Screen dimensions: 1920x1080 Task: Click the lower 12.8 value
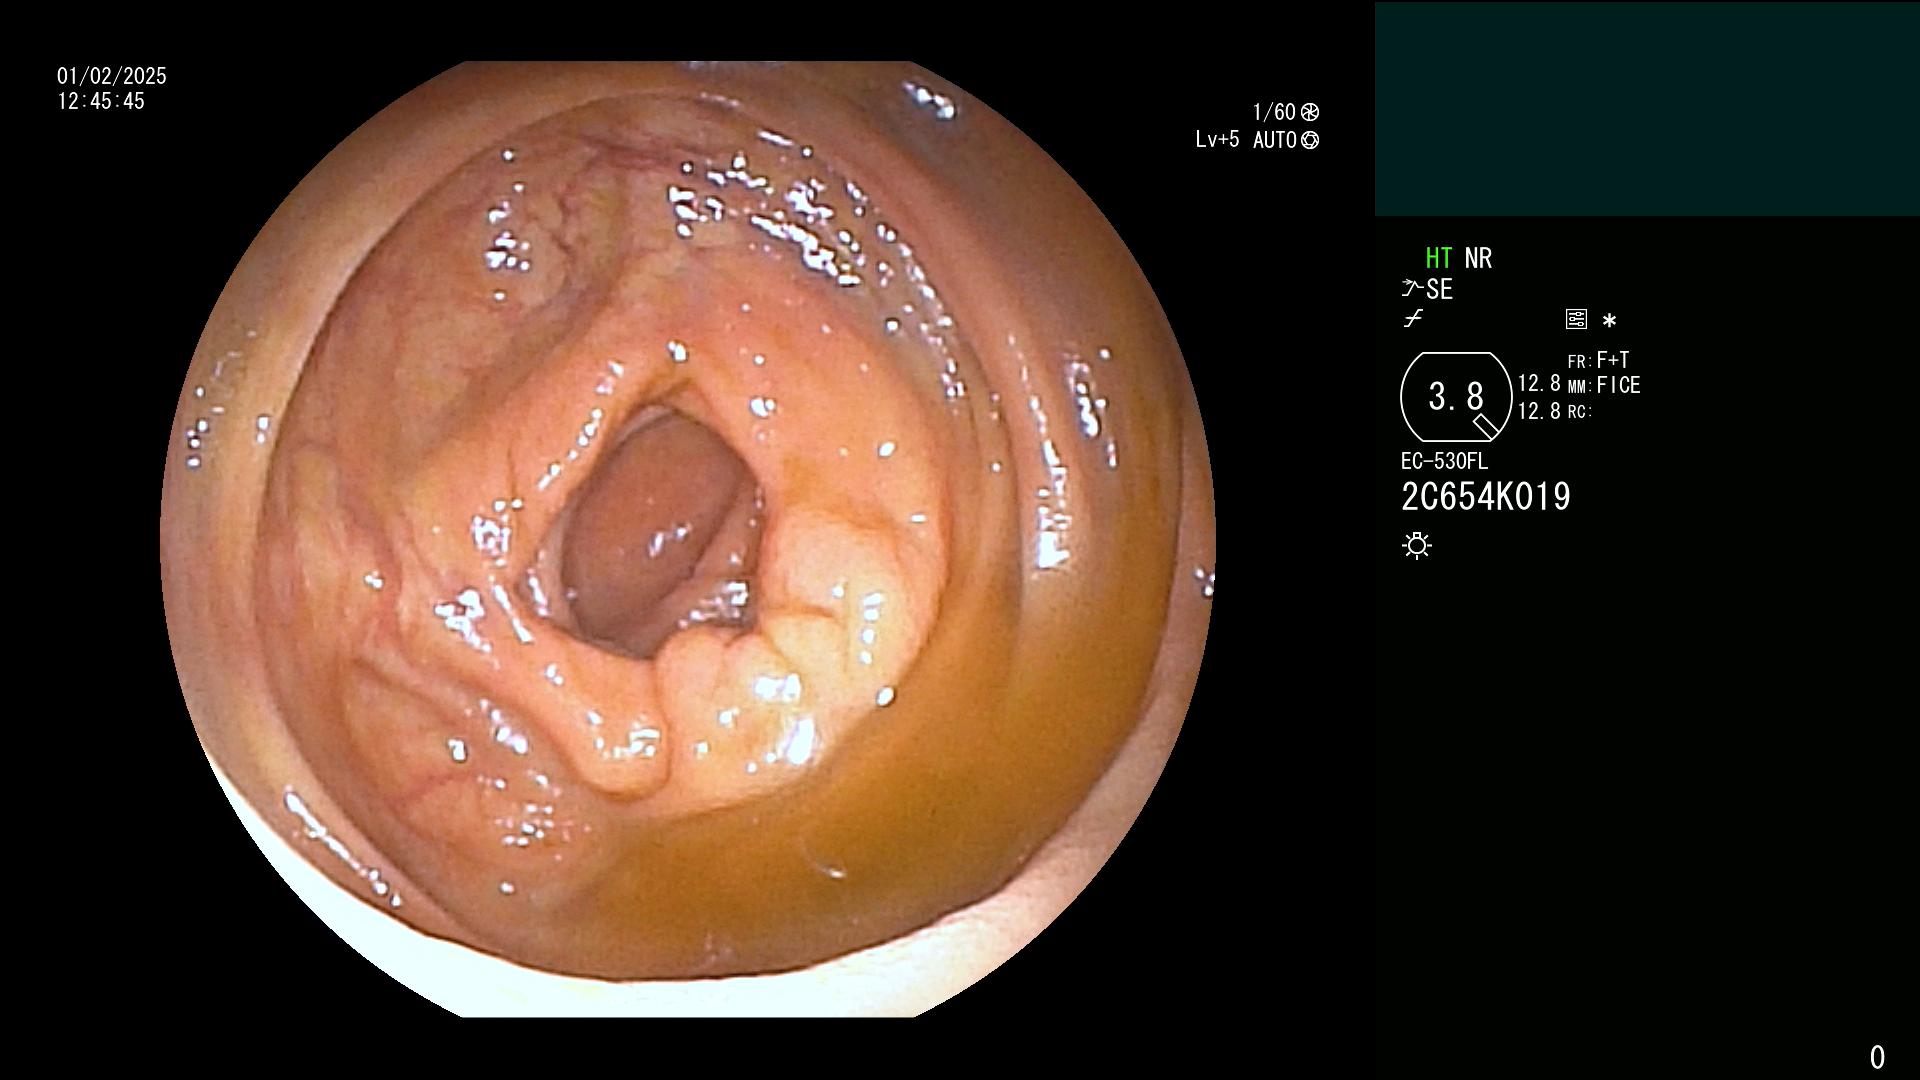[x=1539, y=411]
